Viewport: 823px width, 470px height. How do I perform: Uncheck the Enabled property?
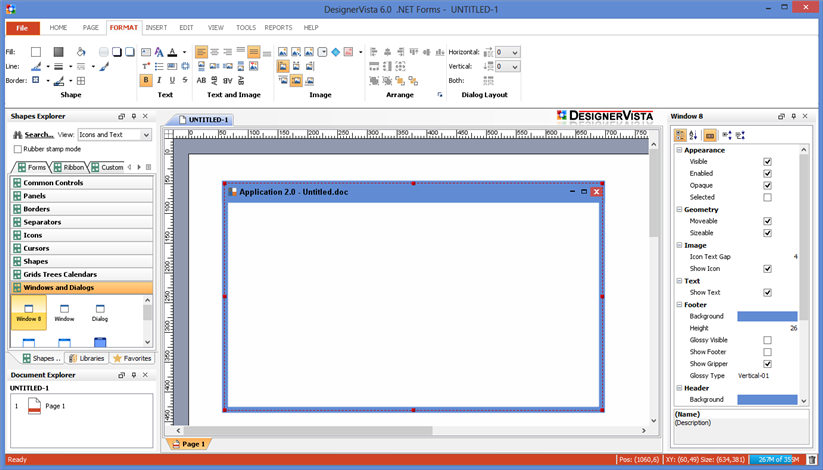tap(767, 173)
